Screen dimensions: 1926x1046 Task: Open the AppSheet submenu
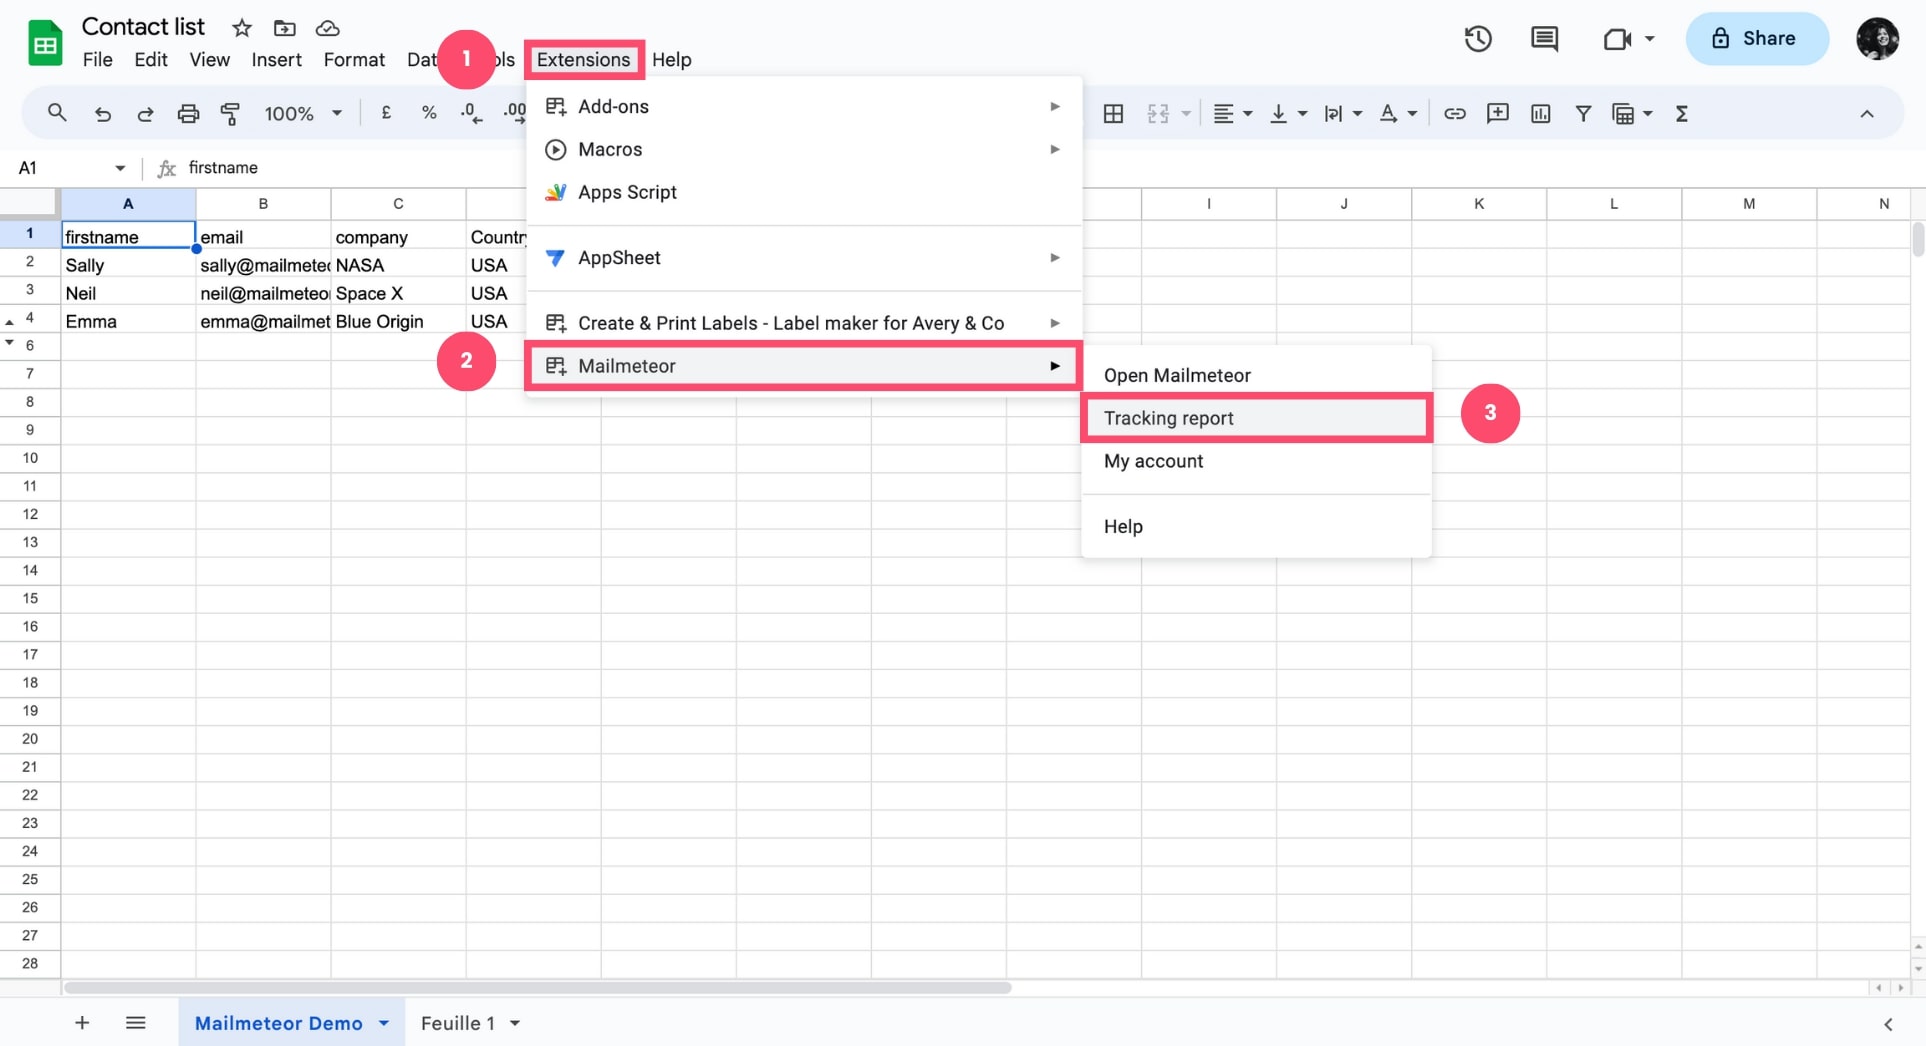[x=803, y=257]
